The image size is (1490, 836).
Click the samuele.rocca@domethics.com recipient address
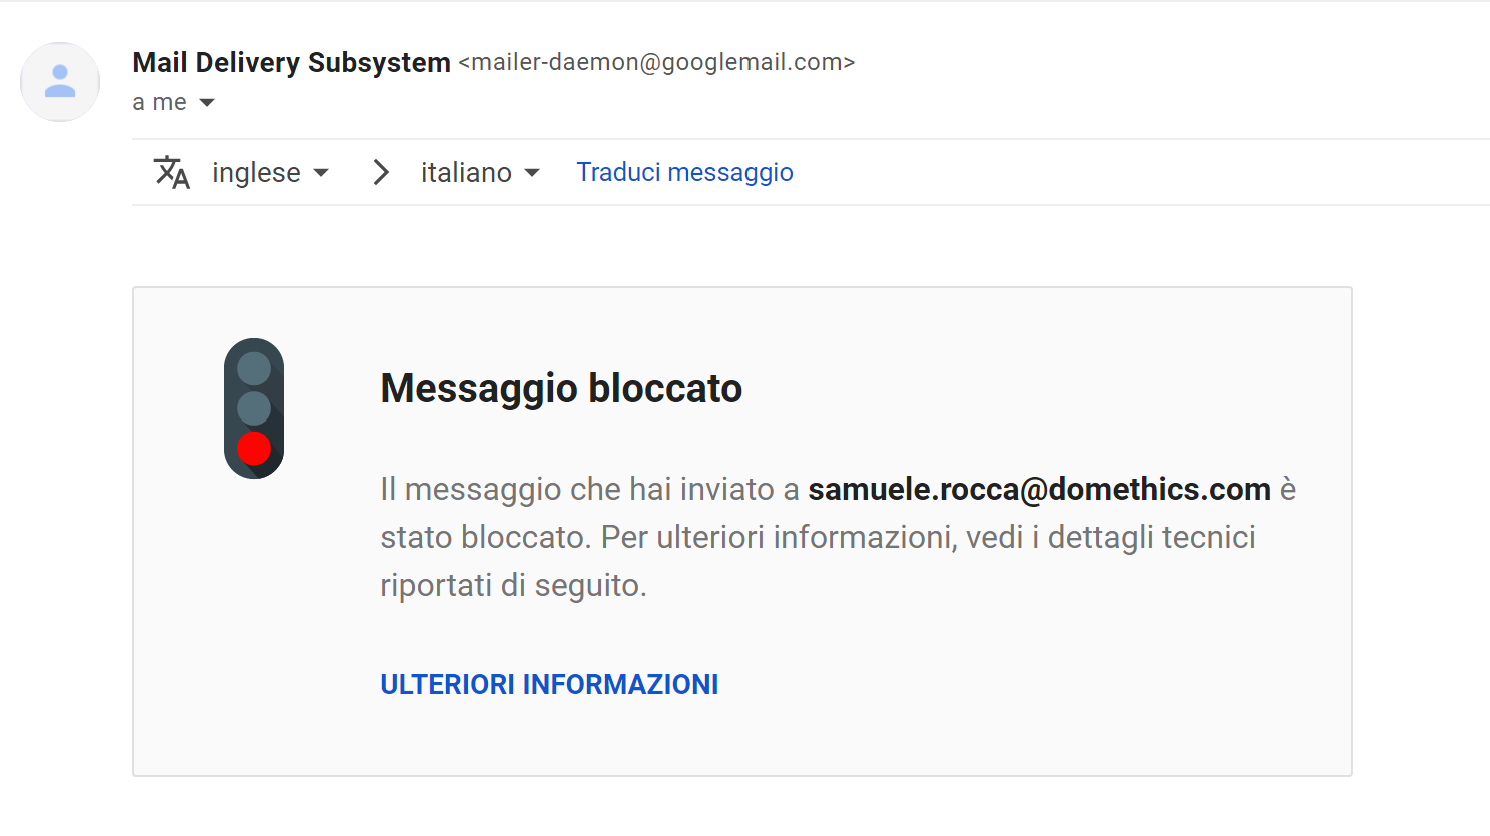coord(1039,489)
